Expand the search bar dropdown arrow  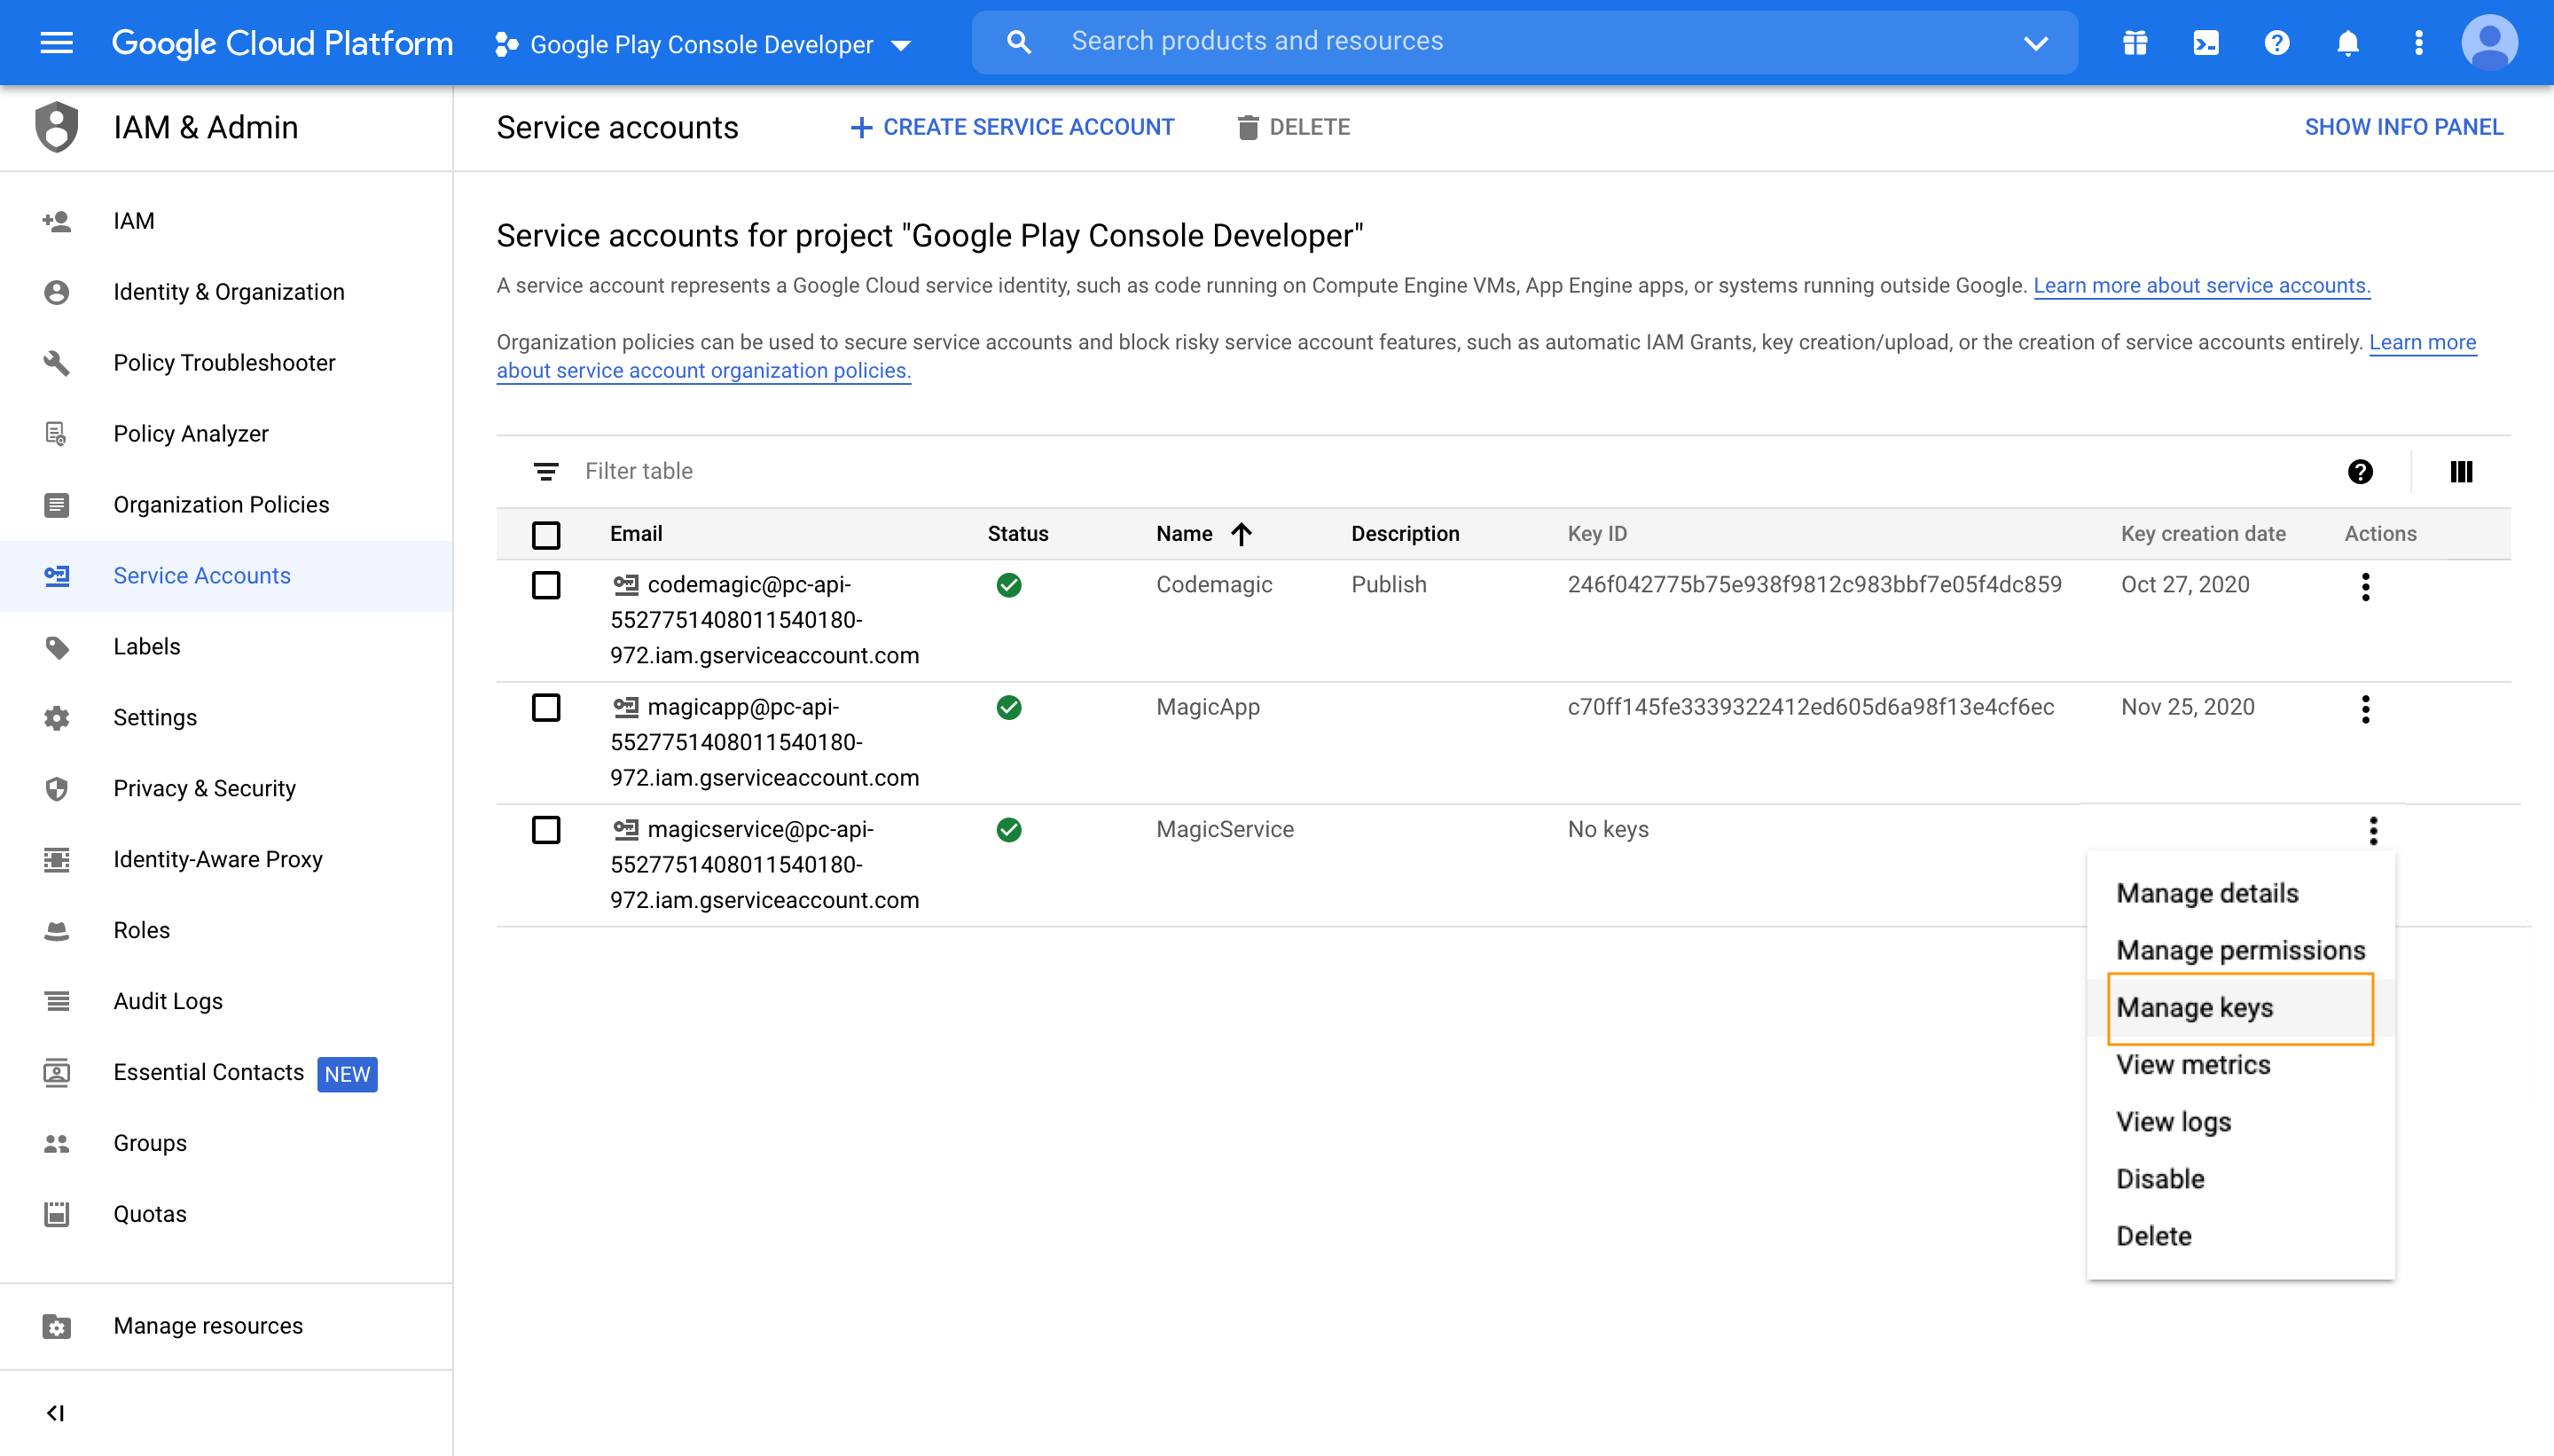pyautogui.click(x=2036, y=43)
